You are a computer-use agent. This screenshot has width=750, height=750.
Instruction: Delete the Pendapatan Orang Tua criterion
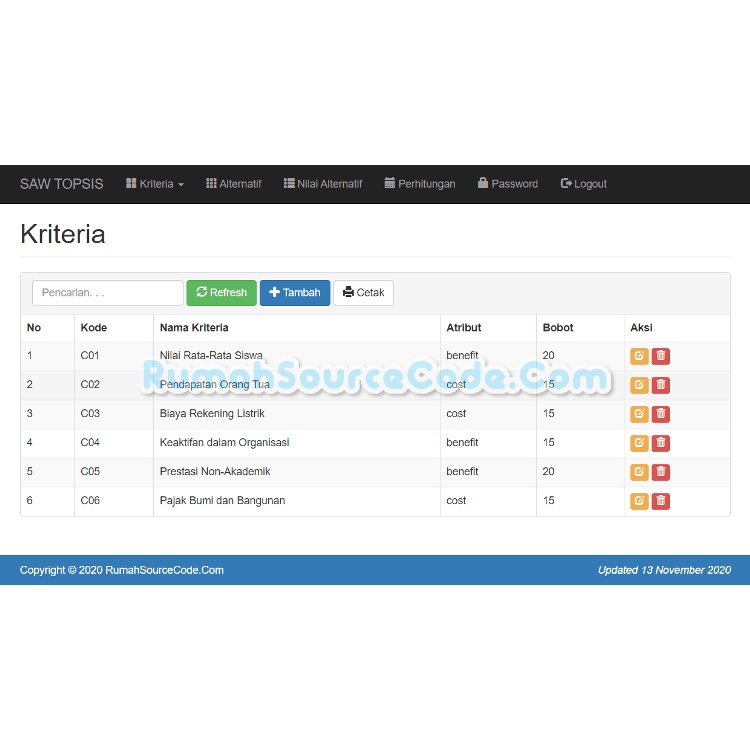pyautogui.click(x=661, y=385)
